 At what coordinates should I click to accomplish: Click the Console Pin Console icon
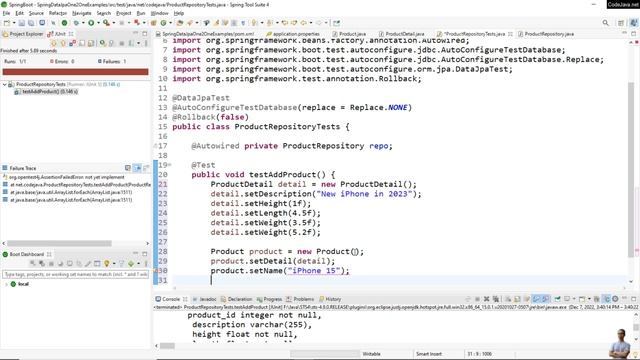(557, 299)
